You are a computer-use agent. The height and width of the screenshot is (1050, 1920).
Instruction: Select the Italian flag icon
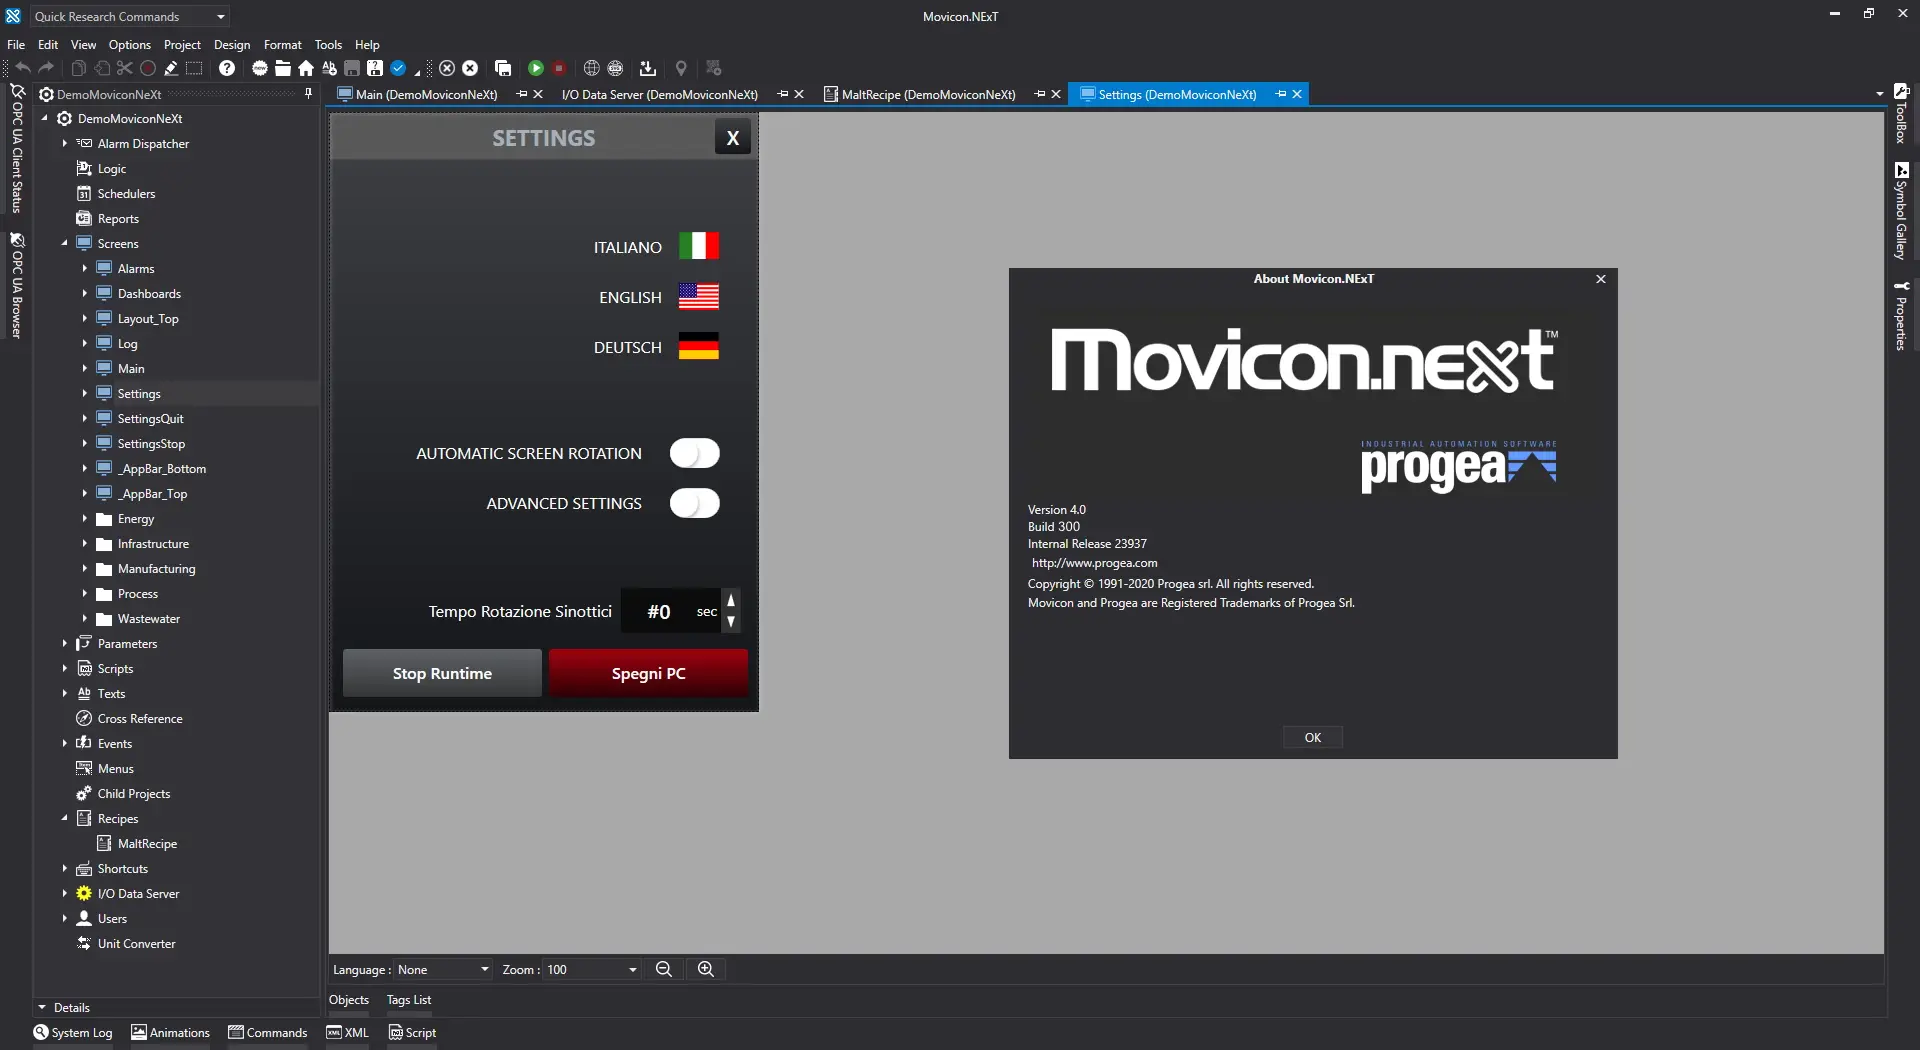(699, 246)
